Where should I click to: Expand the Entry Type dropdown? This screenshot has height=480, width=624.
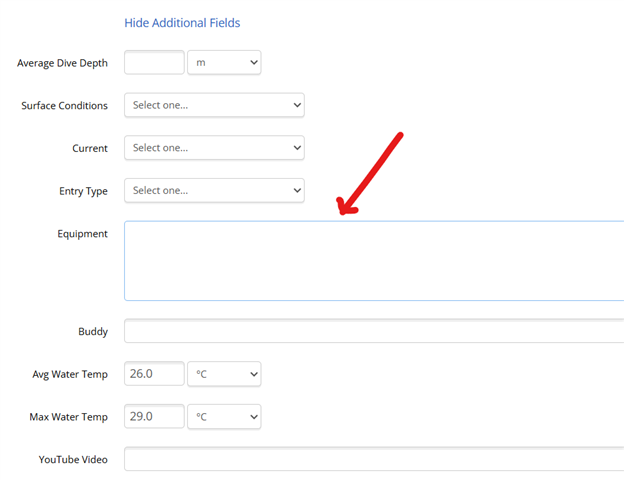coord(214,191)
